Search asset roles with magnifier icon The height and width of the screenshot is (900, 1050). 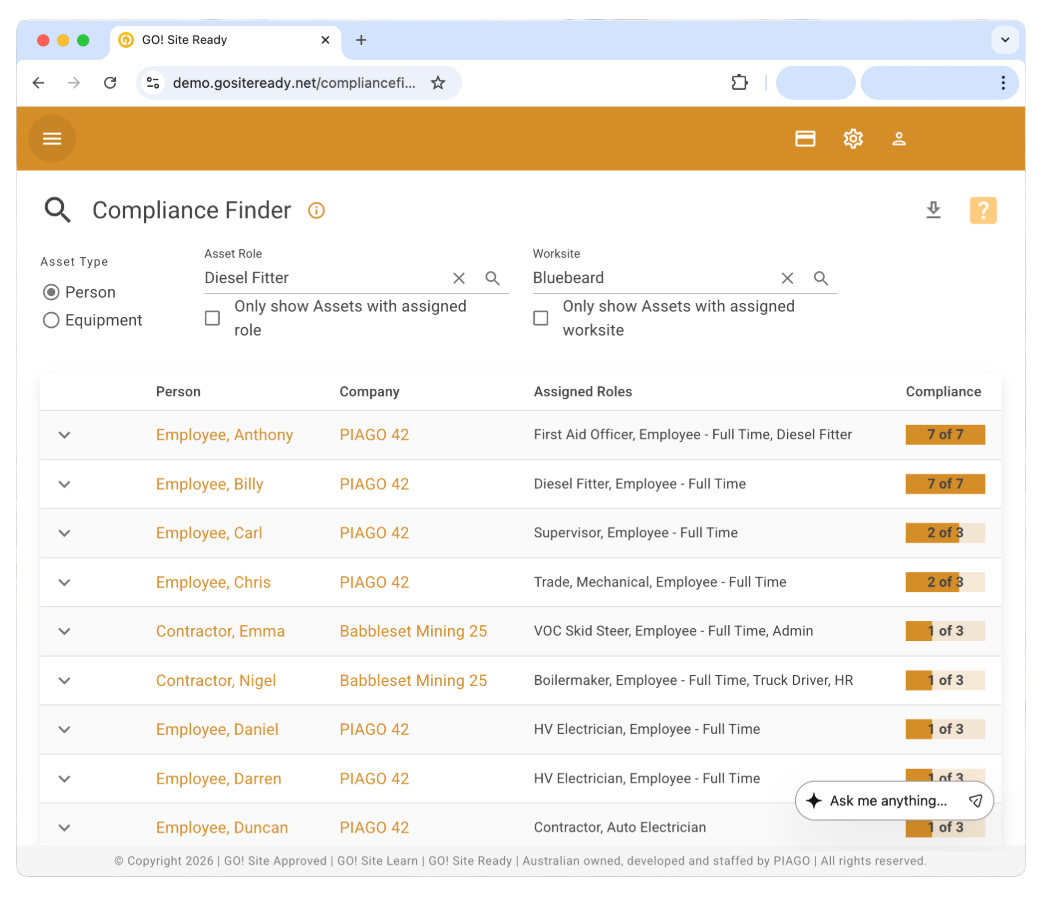[493, 278]
